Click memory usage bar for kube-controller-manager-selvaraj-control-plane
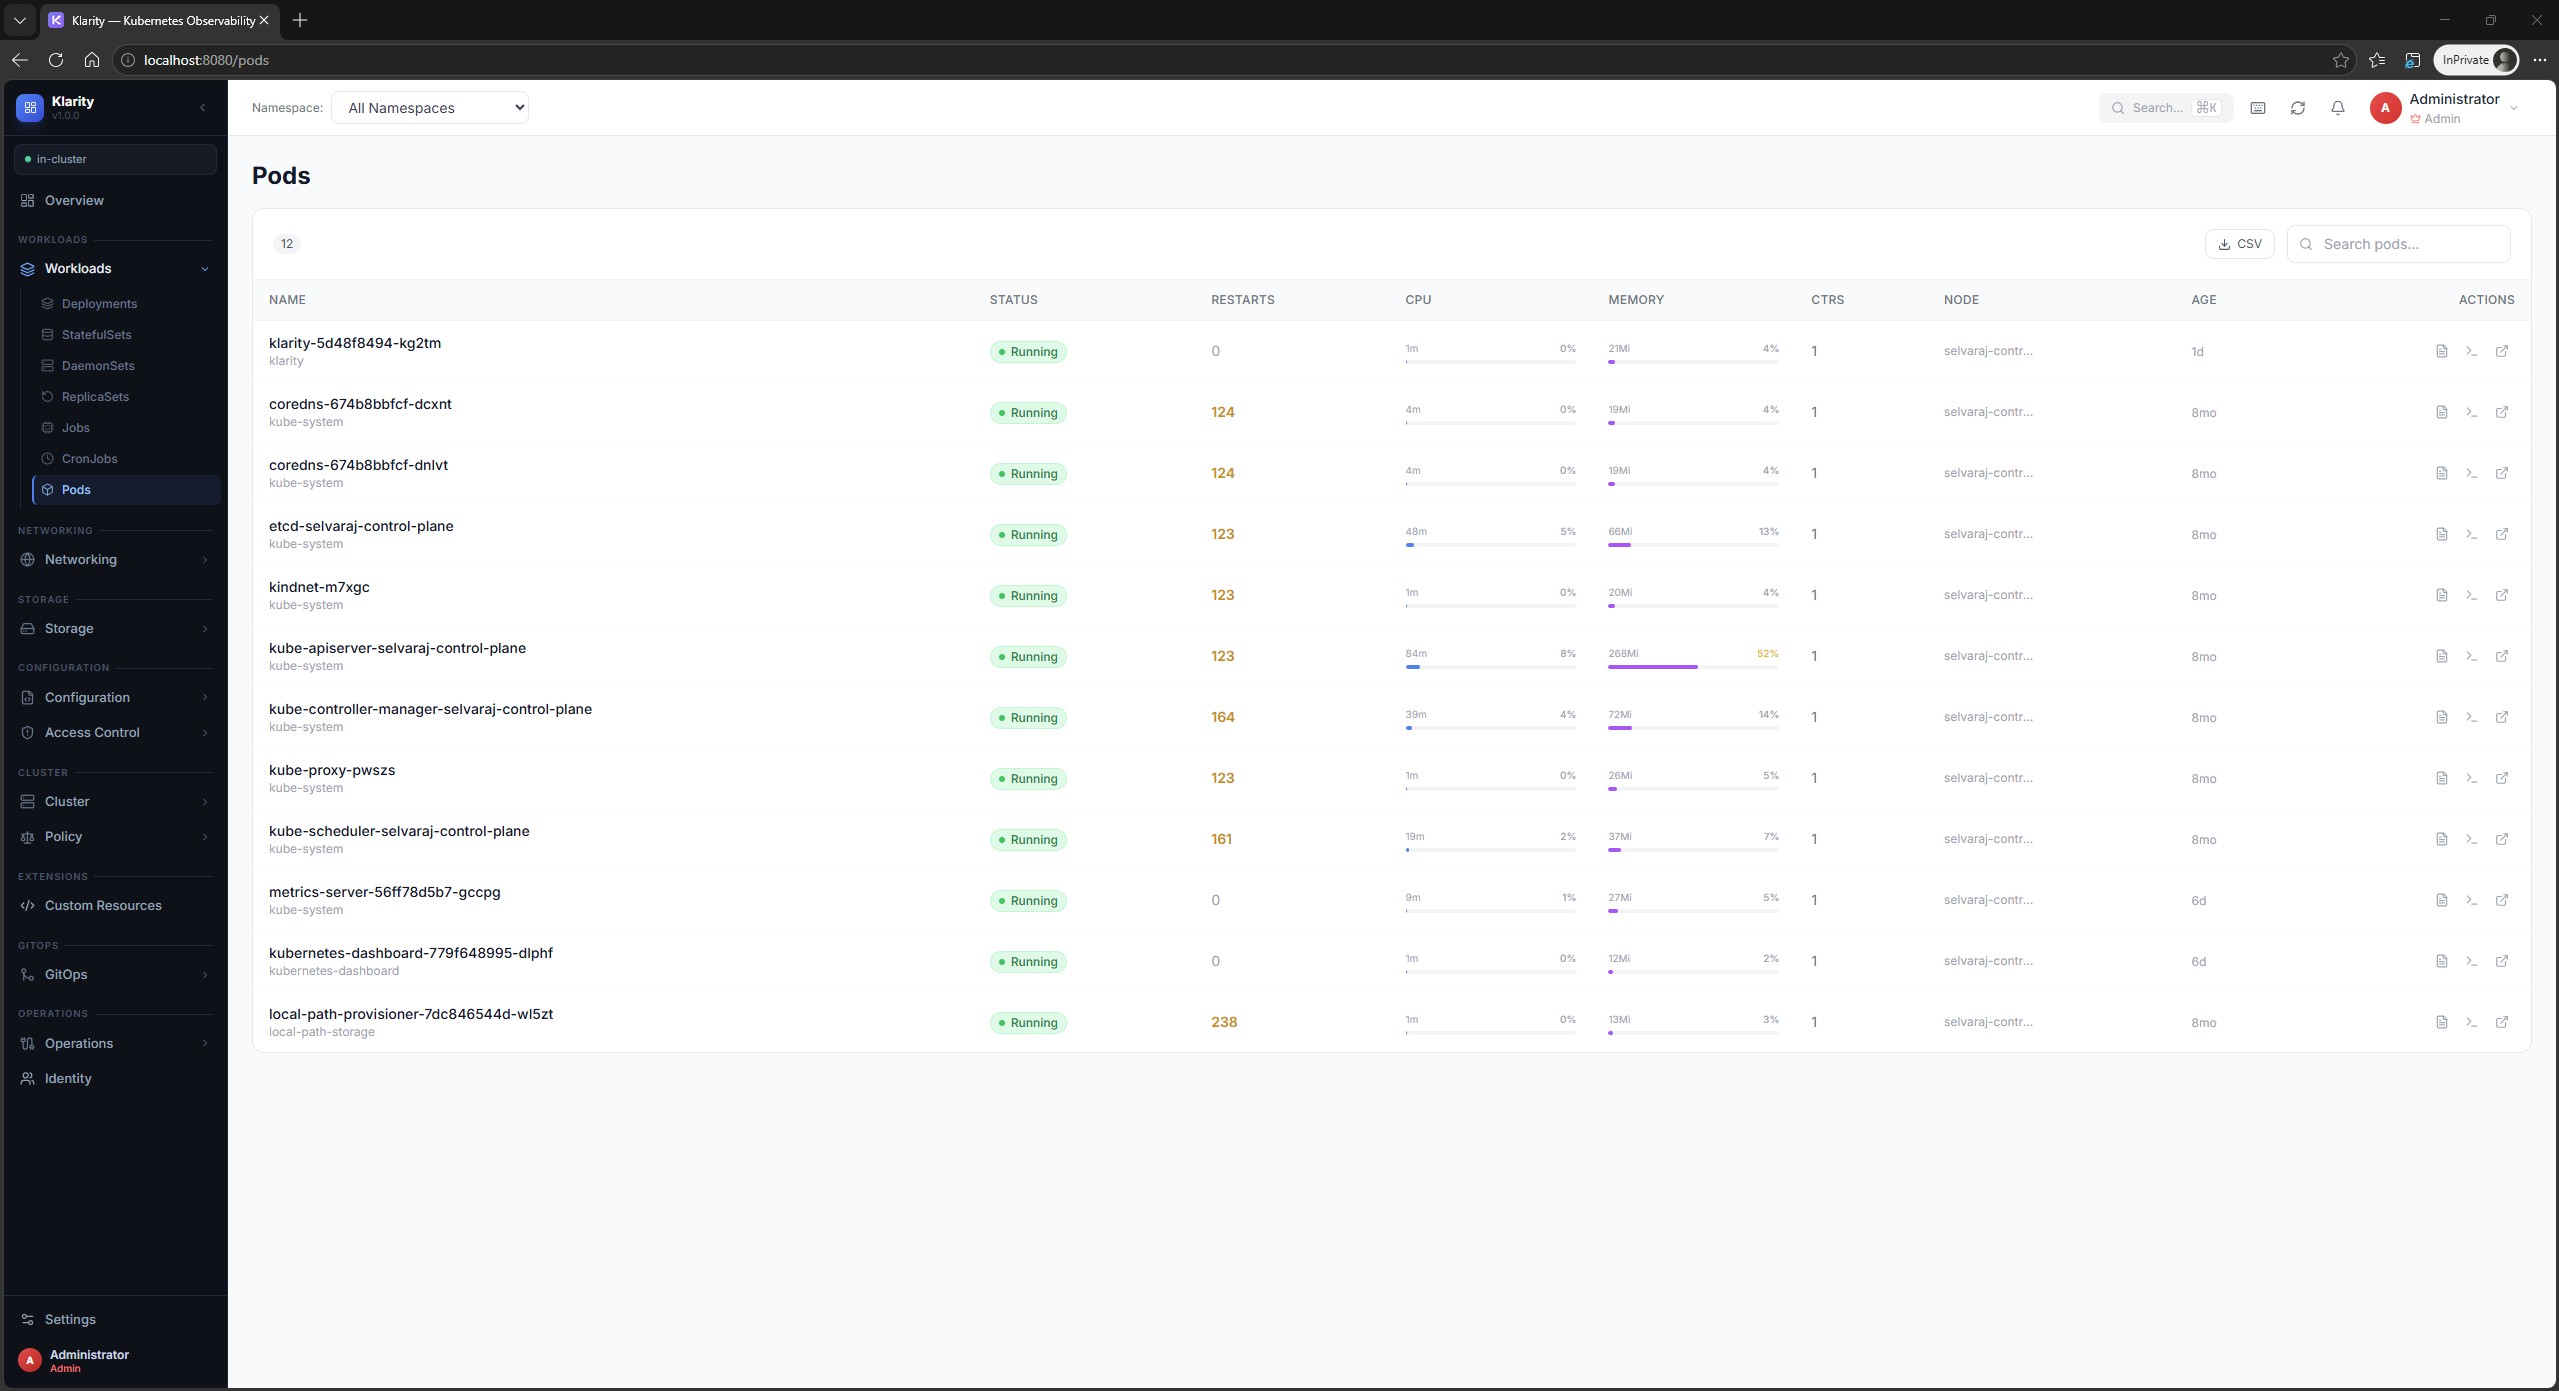2559x1391 pixels. (1693, 728)
